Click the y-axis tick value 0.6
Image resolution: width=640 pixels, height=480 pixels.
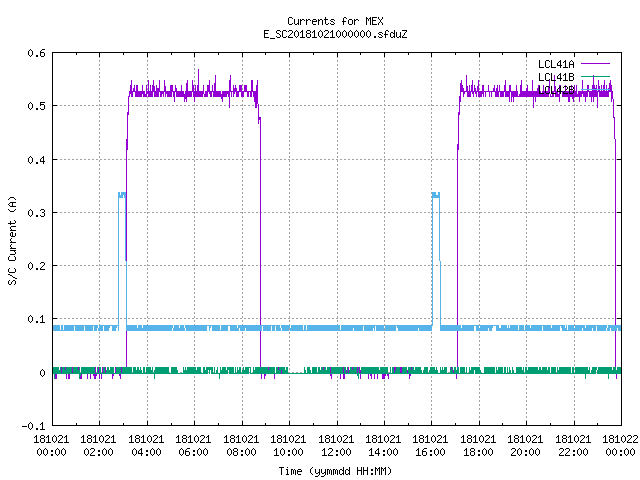click(36, 53)
